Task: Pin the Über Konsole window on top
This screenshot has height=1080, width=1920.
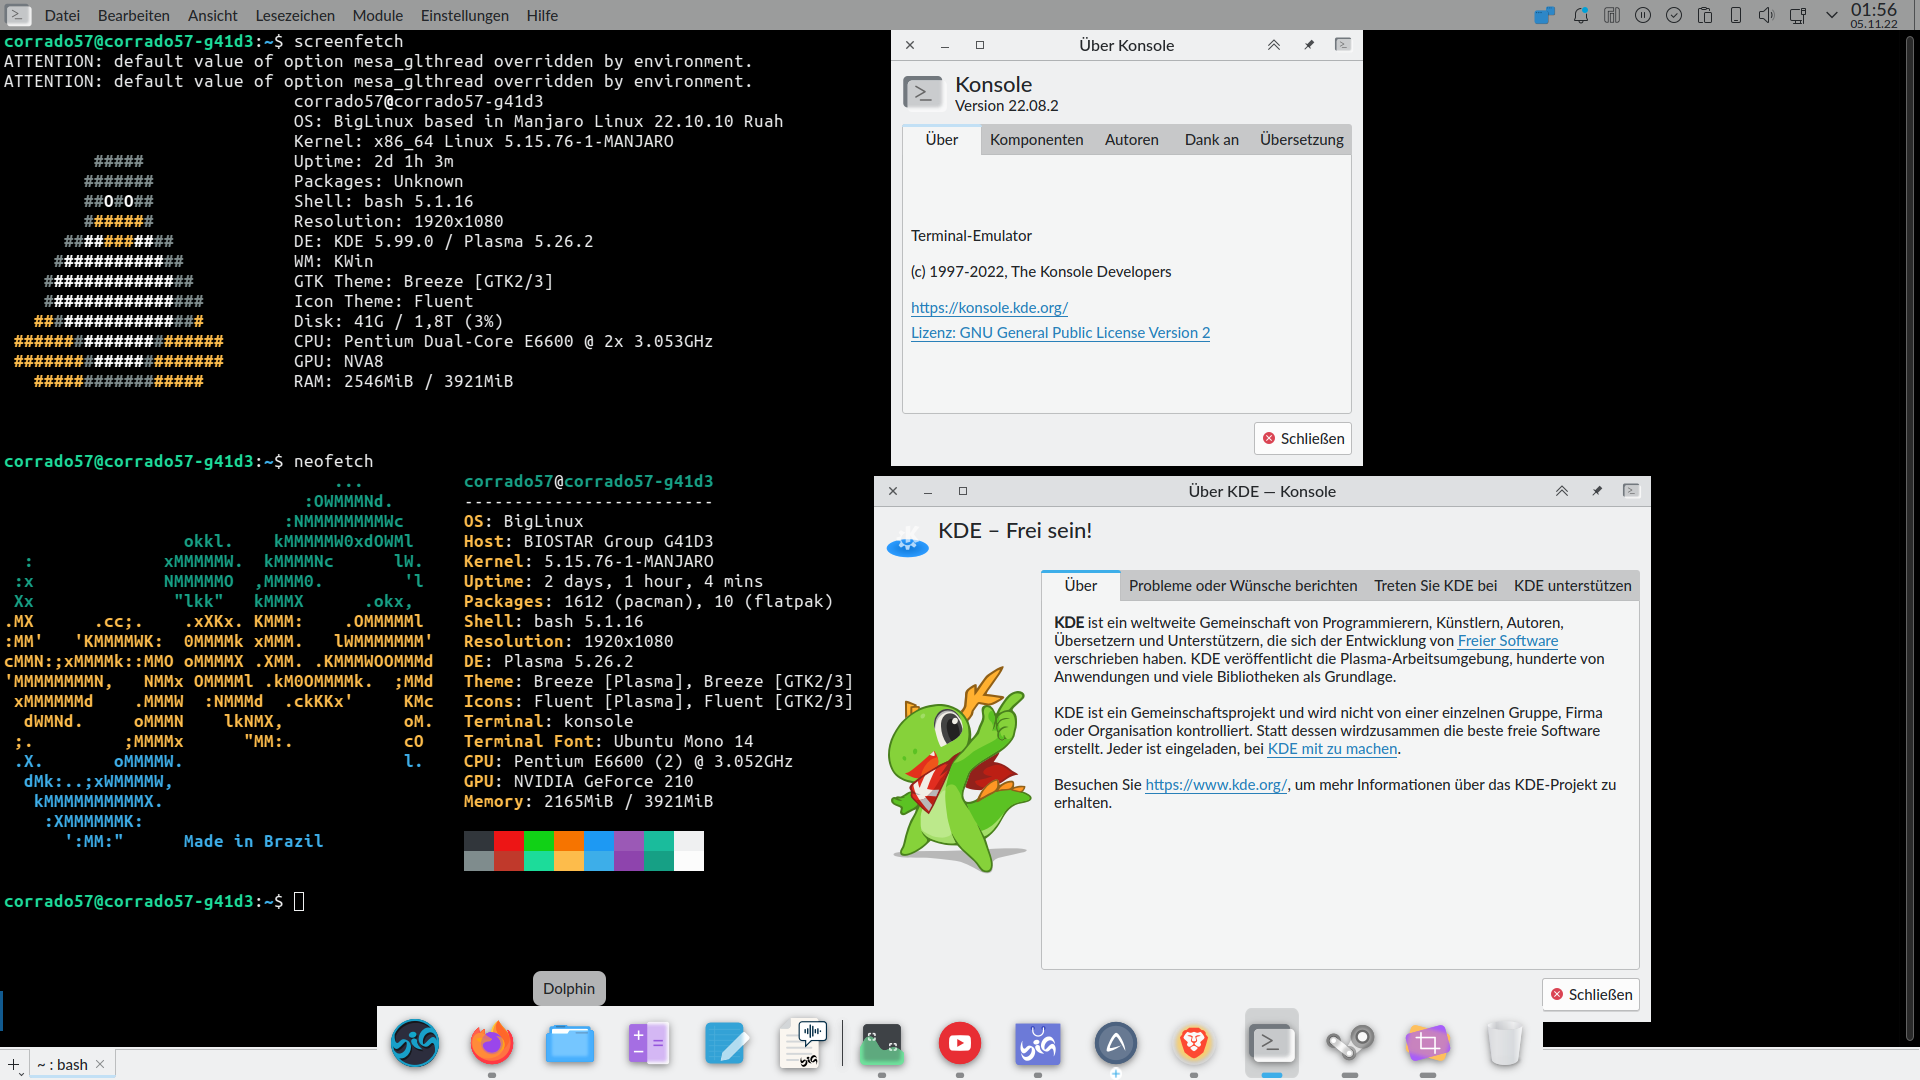Action: pyautogui.click(x=1309, y=45)
